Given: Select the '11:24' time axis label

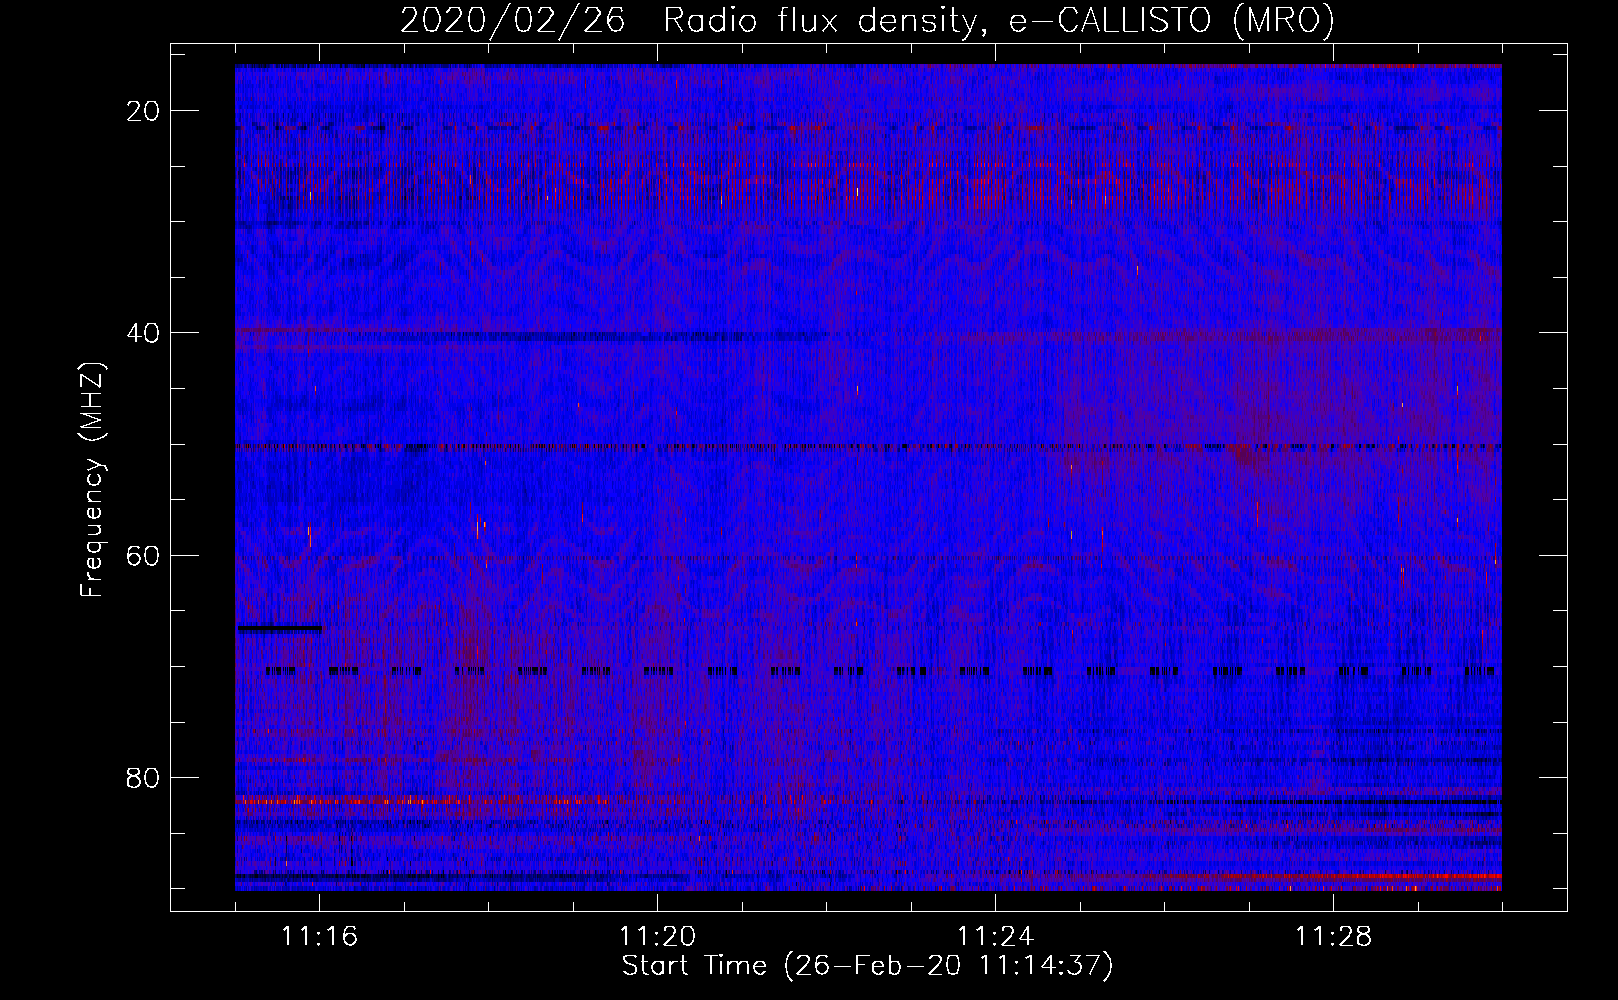Looking at the screenshot, I should [995, 937].
